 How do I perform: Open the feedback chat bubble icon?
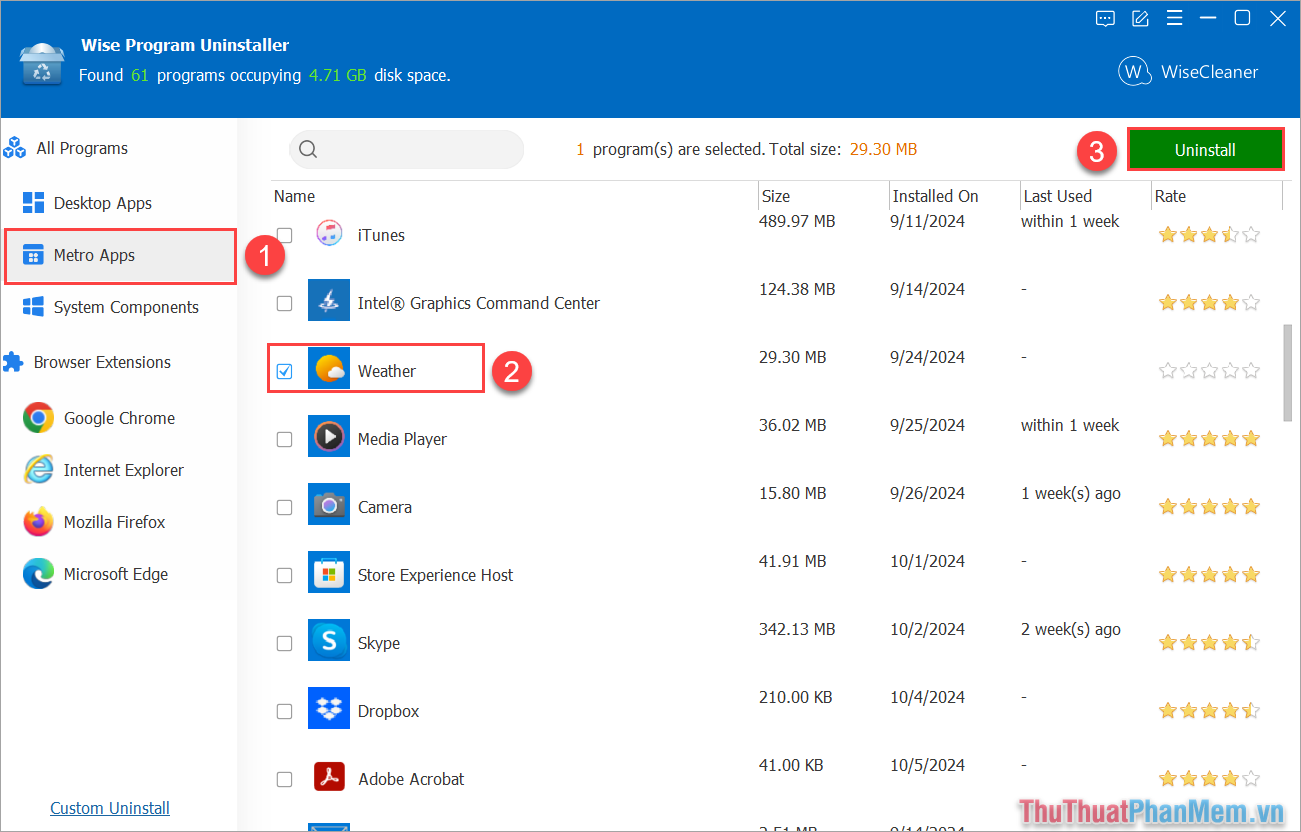[1105, 18]
